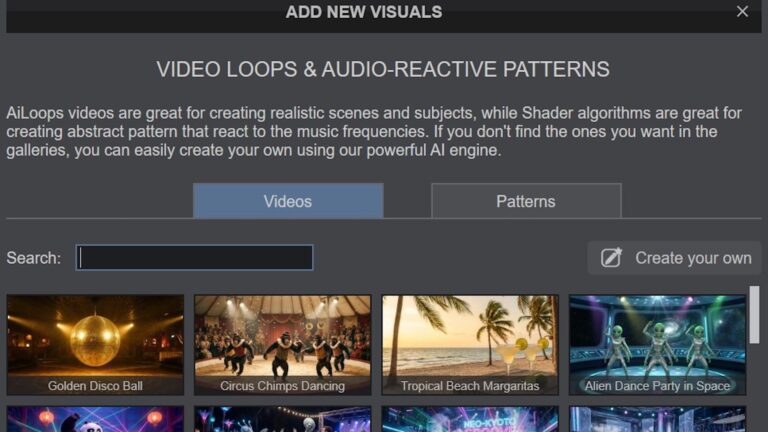The width and height of the screenshot is (768, 432).
Task: Click the video gallery scrollbar
Action: click(x=754, y=314)
